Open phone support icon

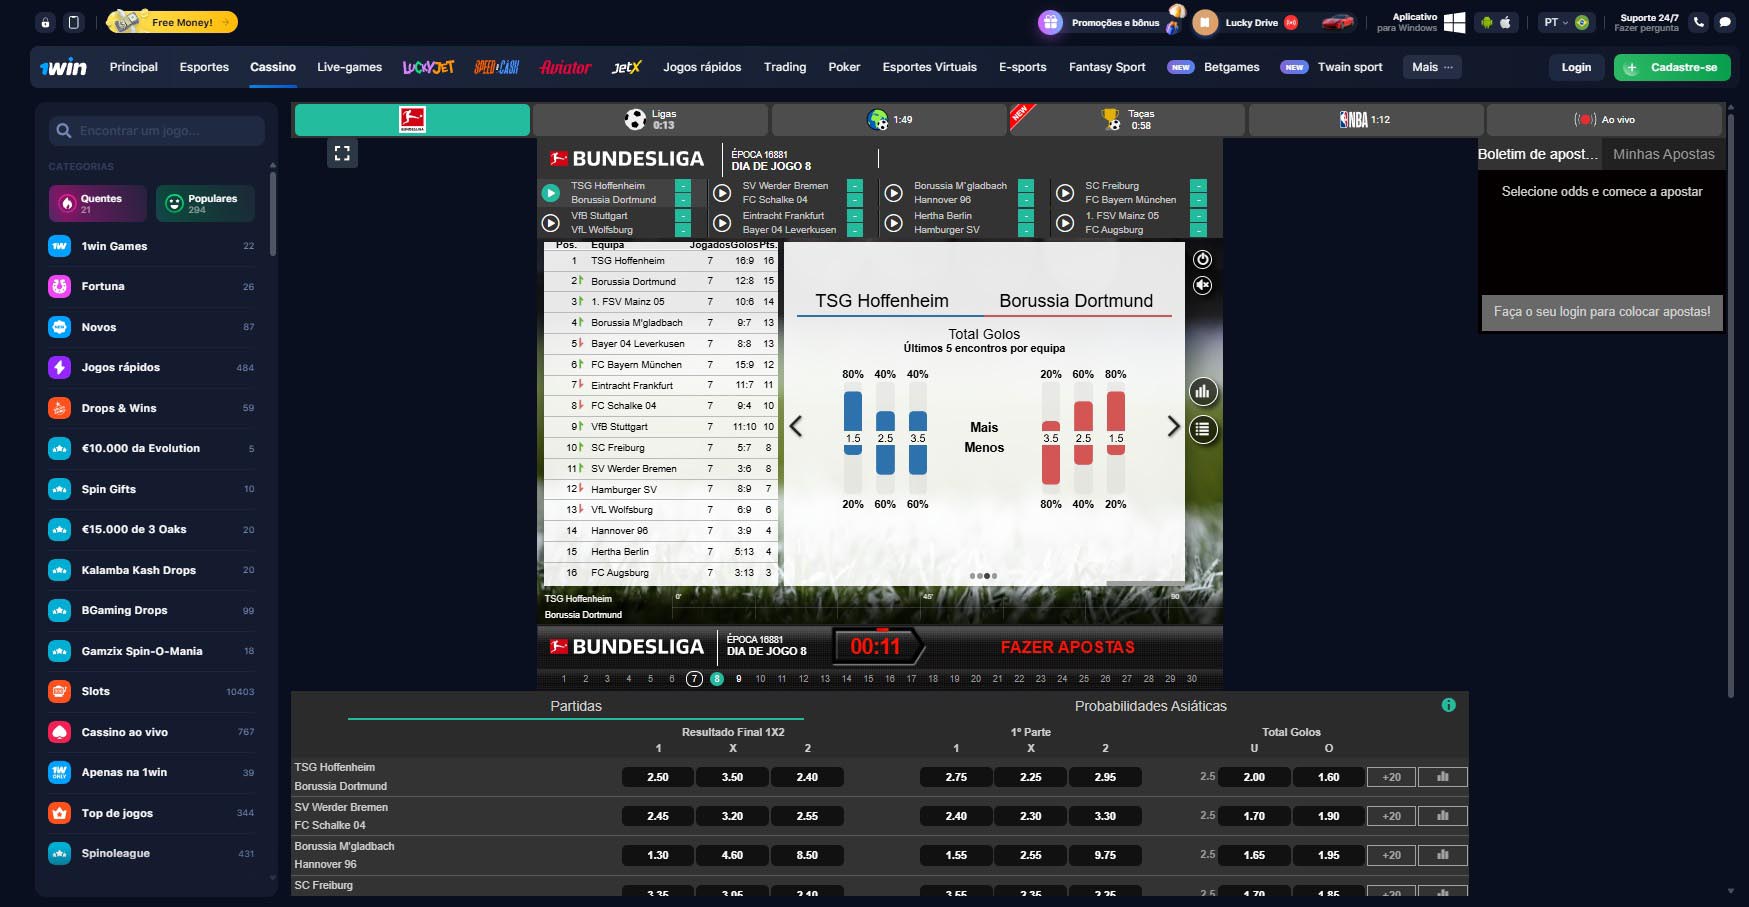coord(1699,22)
